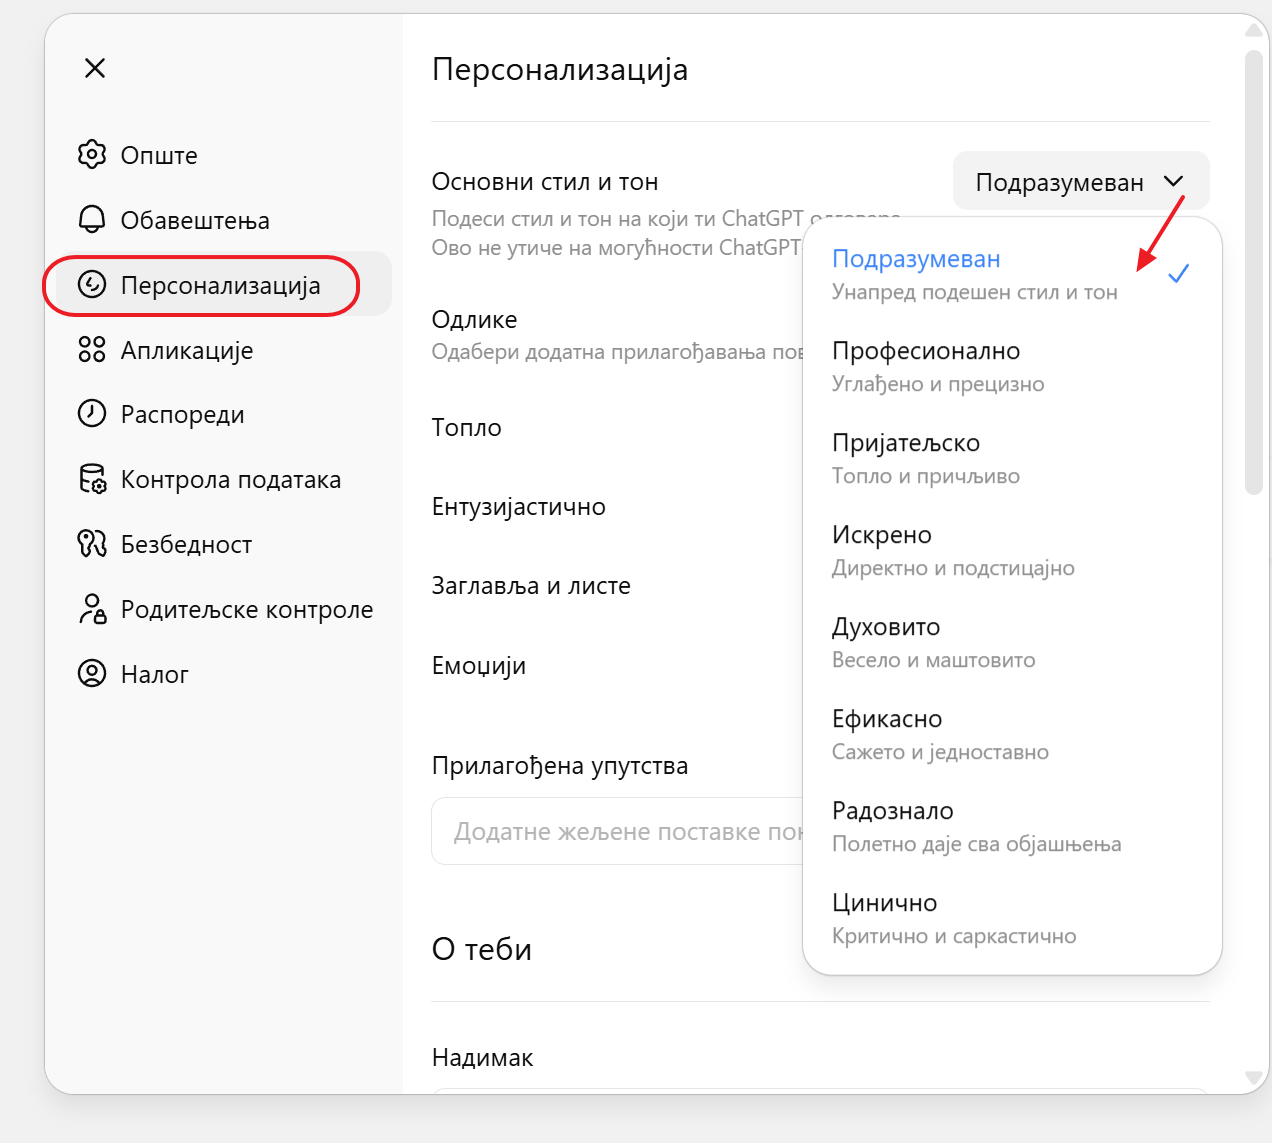Click the Безбедност key icon
The height and width of the screenshot is (1143, 1272).
click(92, 544)
